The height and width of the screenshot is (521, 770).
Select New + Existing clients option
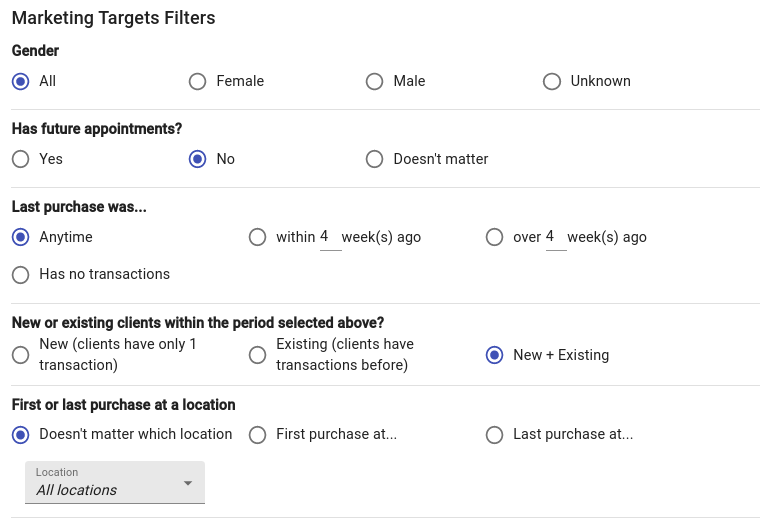tap(495, 355)
